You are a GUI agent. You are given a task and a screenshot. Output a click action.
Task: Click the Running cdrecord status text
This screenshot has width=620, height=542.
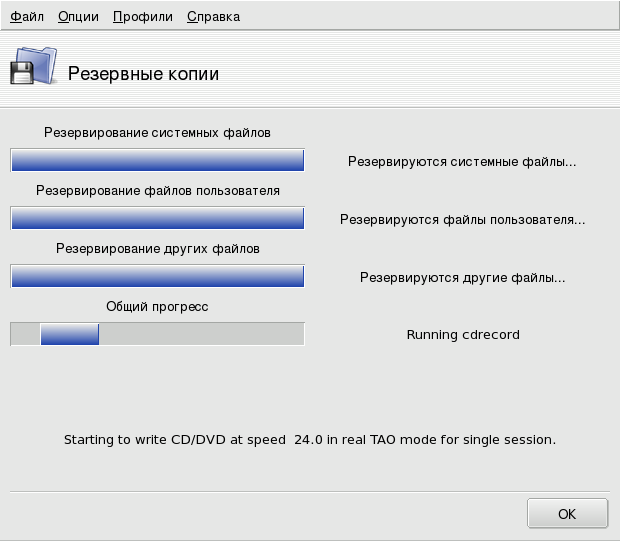click(x=463, y=335)
